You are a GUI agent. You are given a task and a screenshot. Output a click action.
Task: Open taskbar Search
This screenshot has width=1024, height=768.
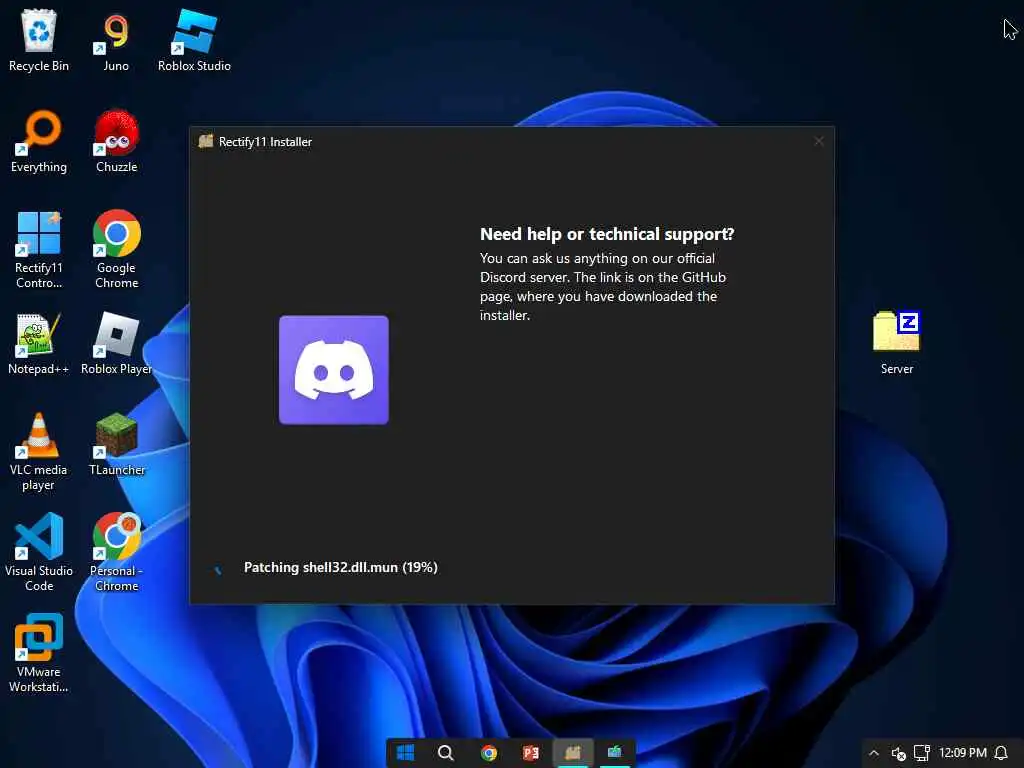(445, 753)
